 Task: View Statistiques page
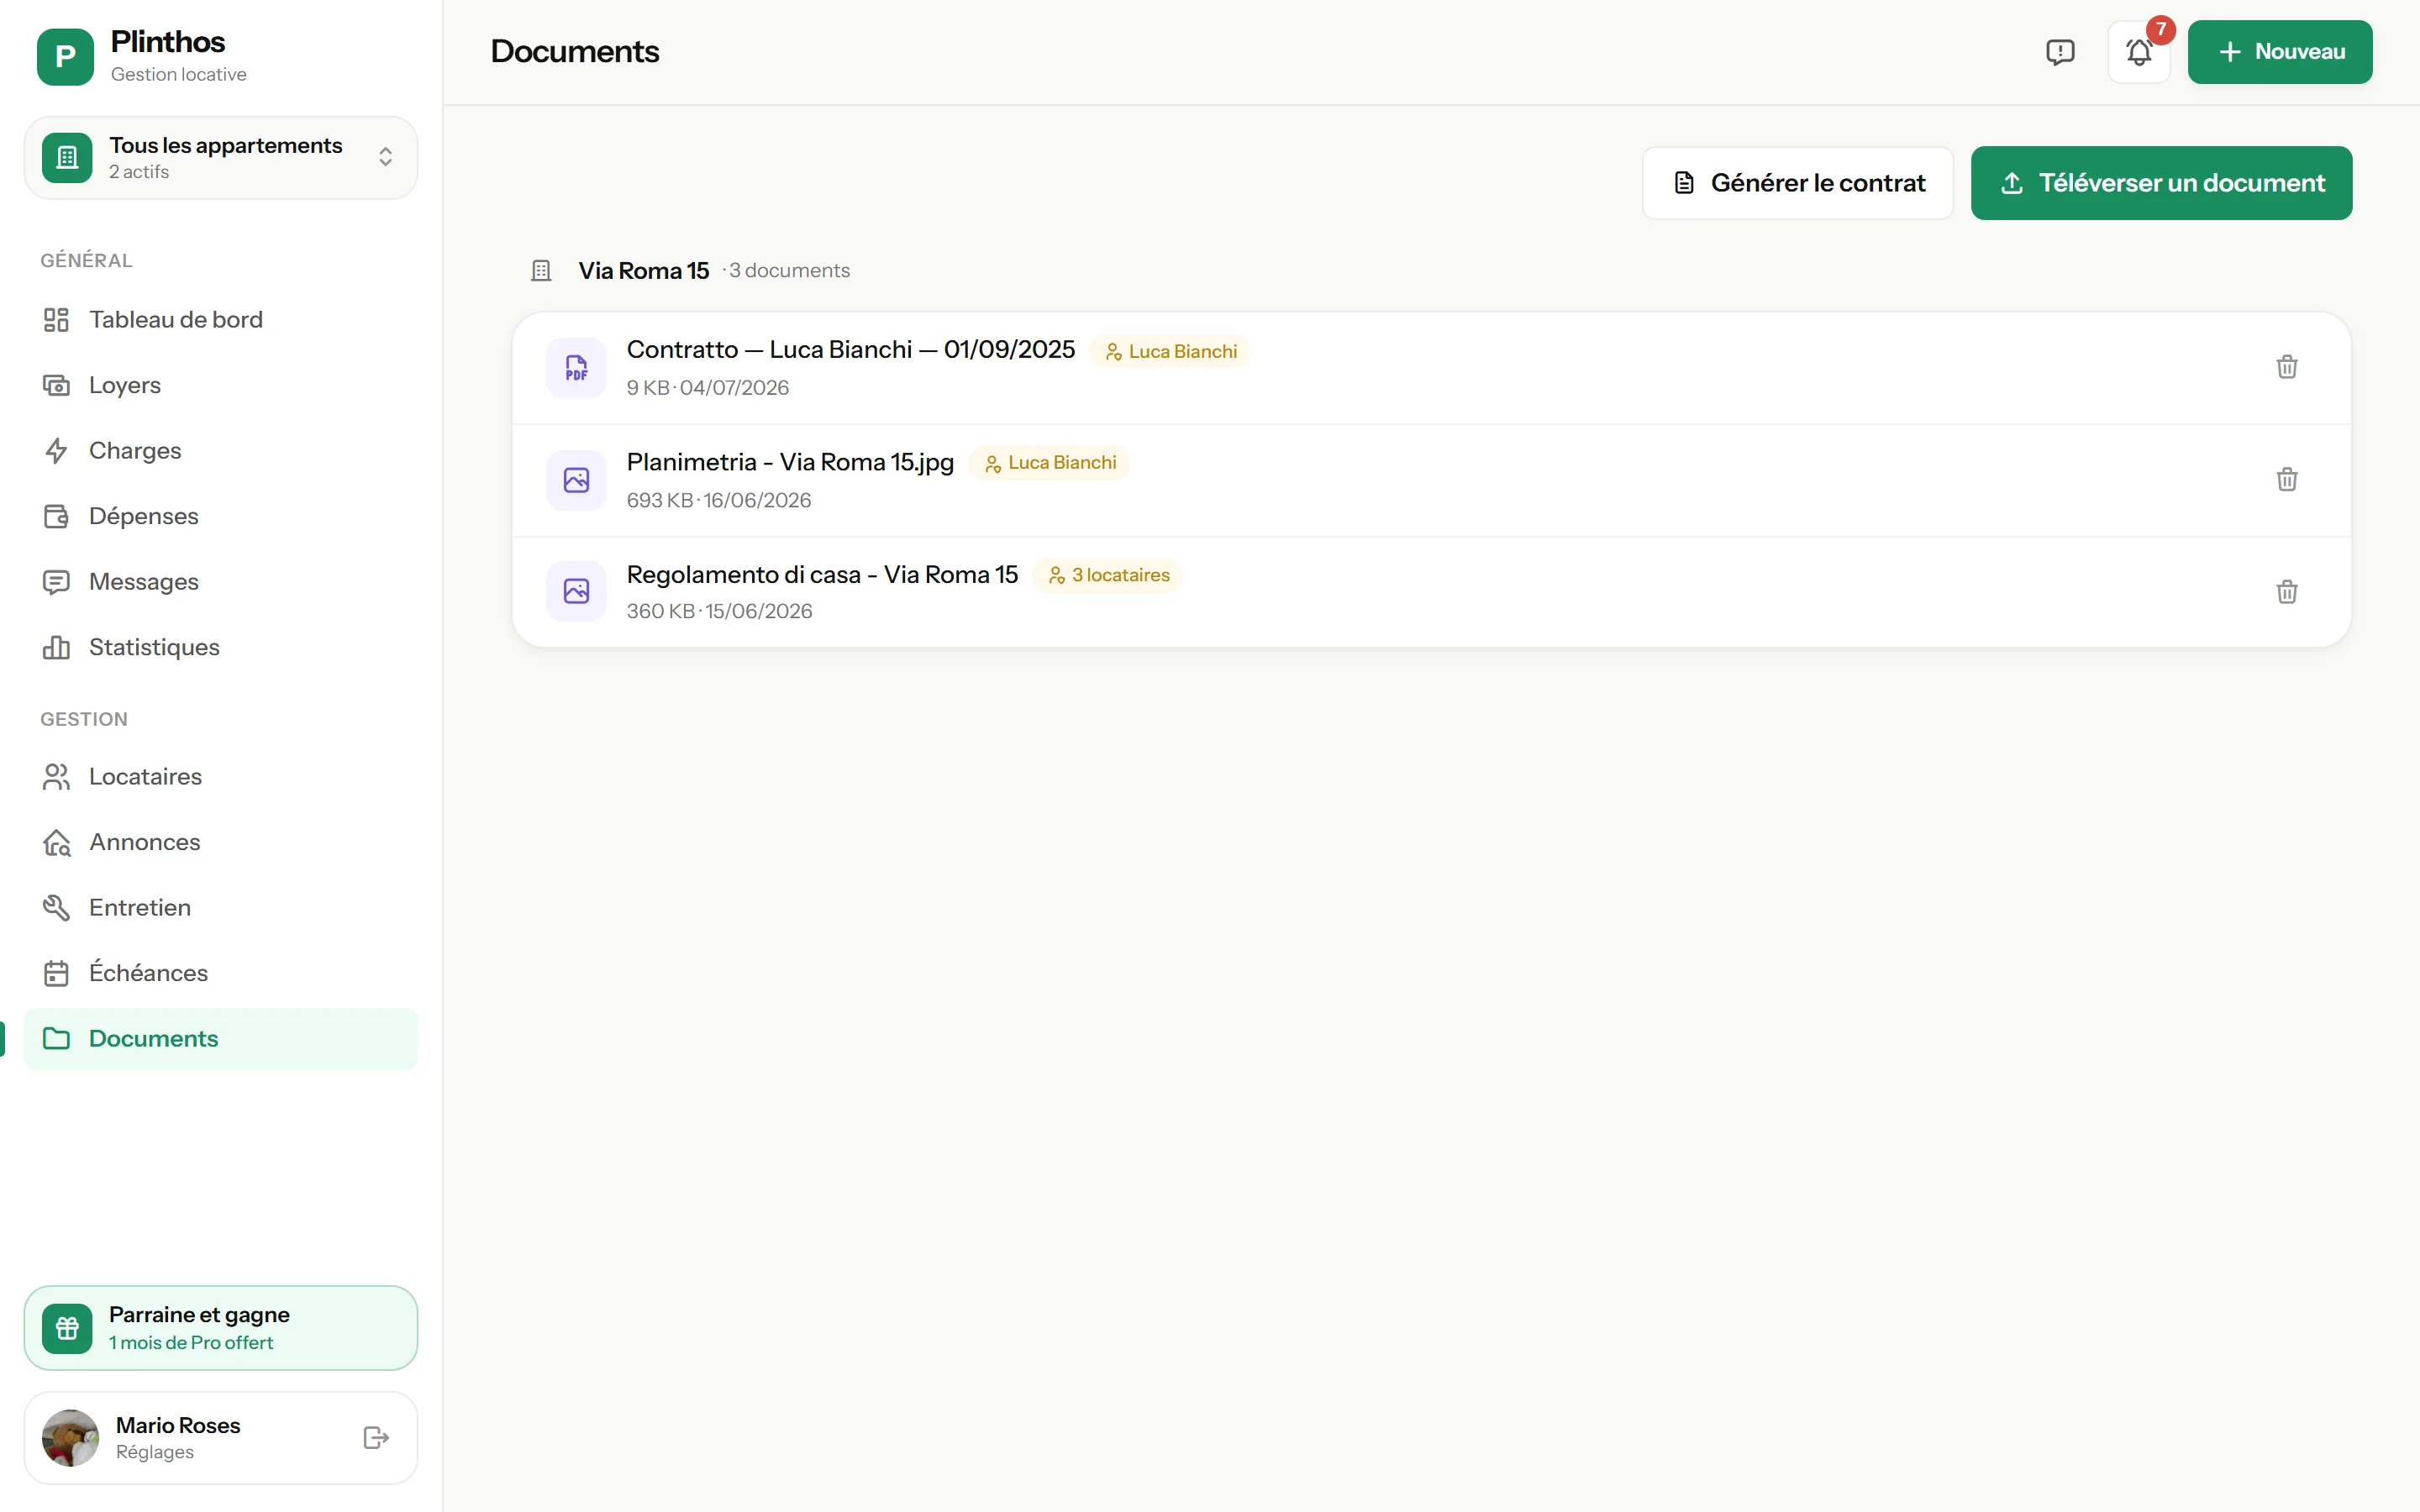[221, 647]
